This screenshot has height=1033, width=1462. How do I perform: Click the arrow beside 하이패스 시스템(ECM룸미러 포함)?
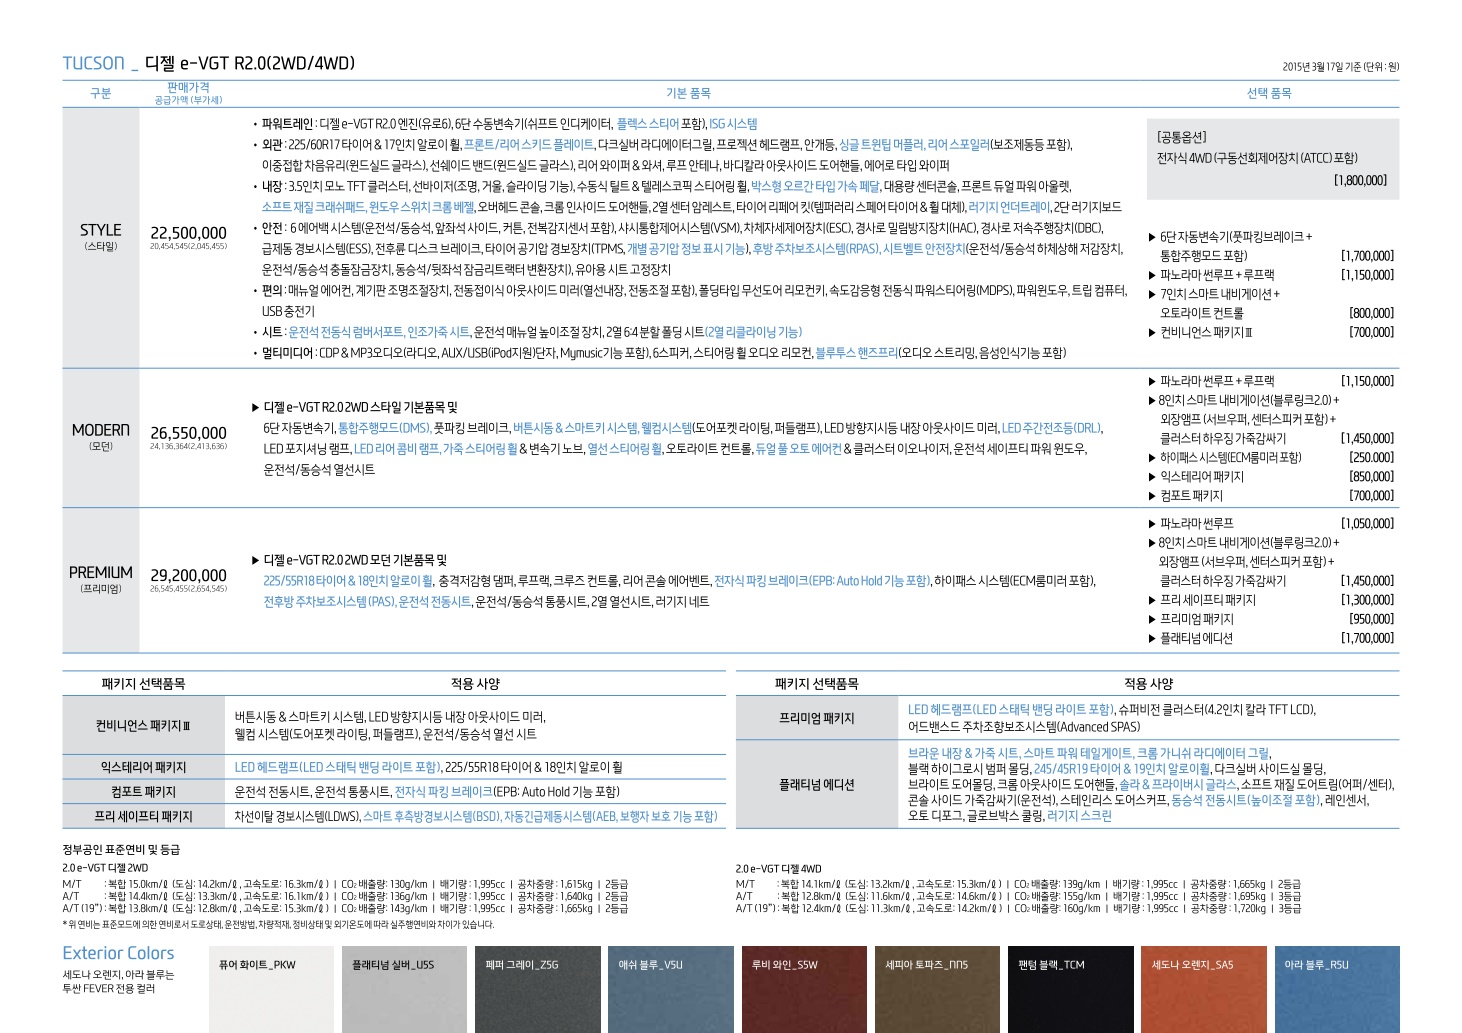1152,458
